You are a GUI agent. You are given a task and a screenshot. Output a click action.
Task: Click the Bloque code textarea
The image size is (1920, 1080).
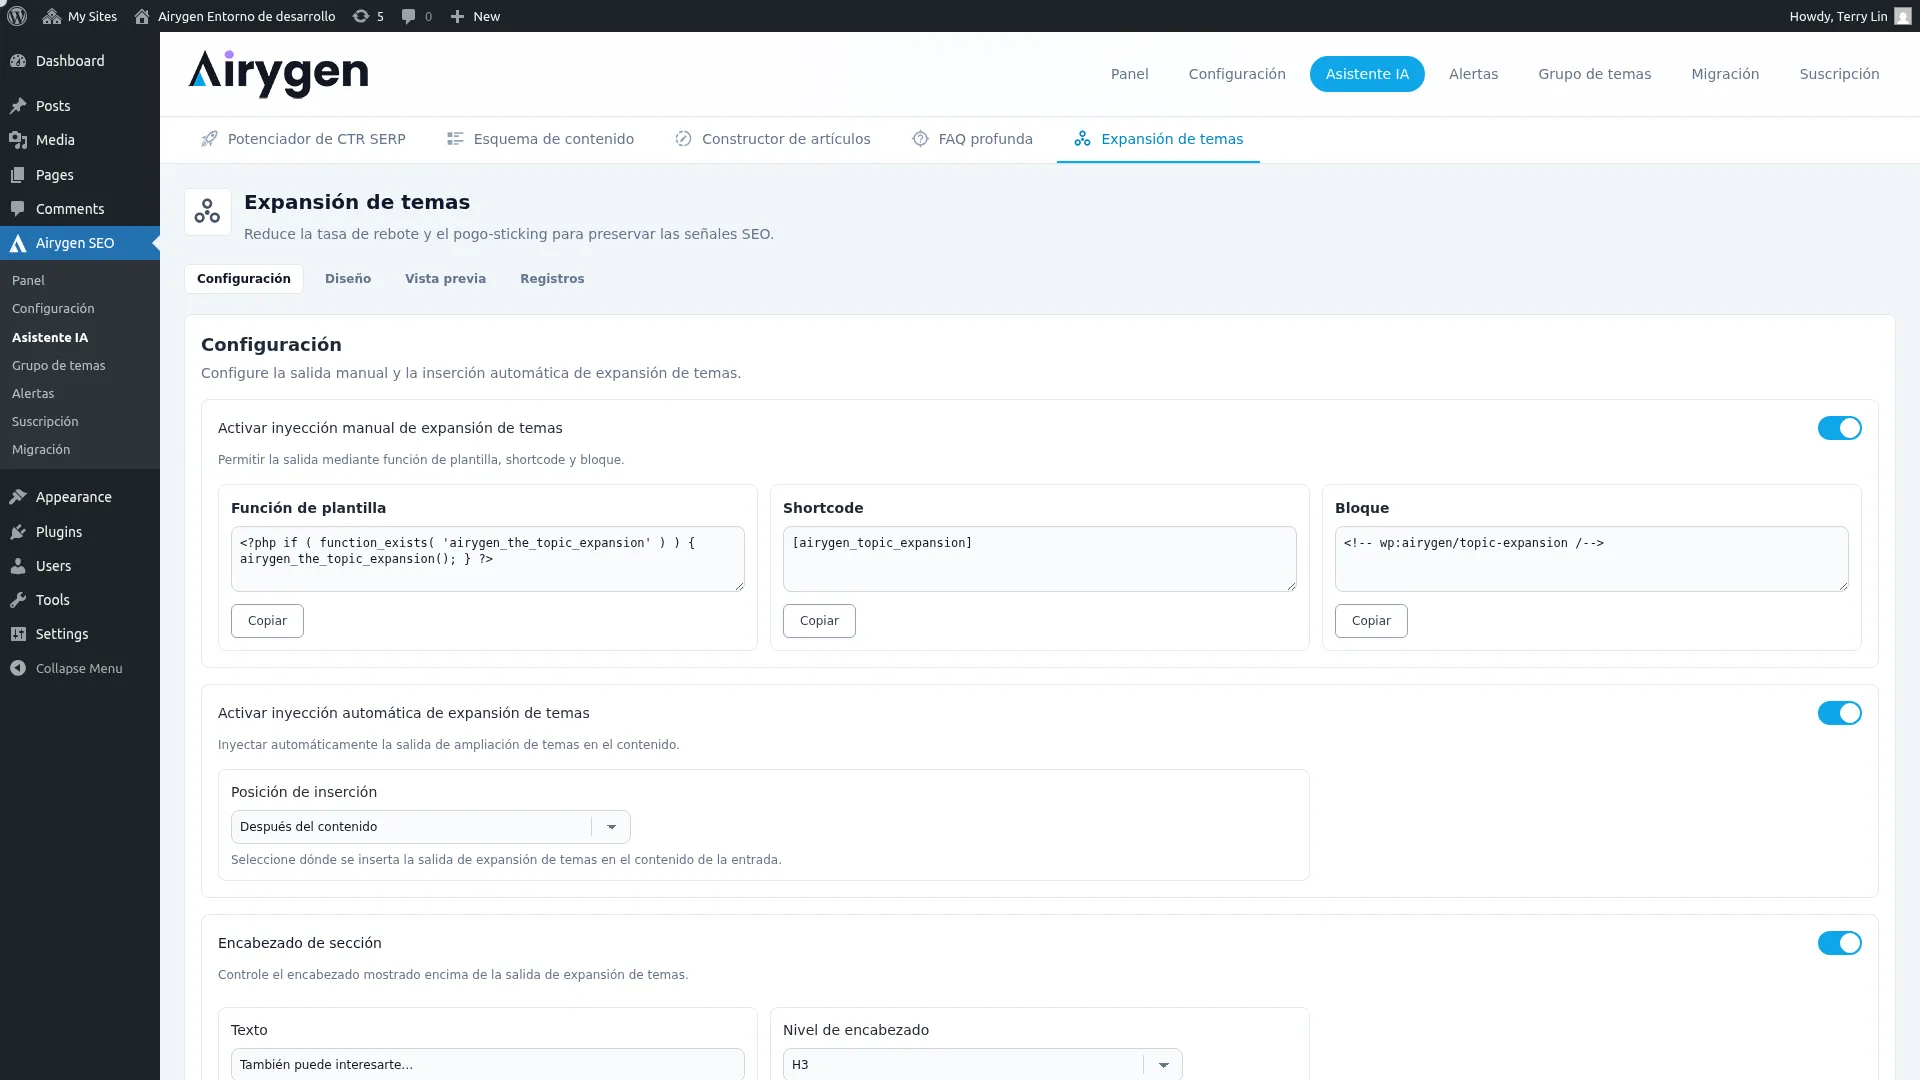(1592, 559)
